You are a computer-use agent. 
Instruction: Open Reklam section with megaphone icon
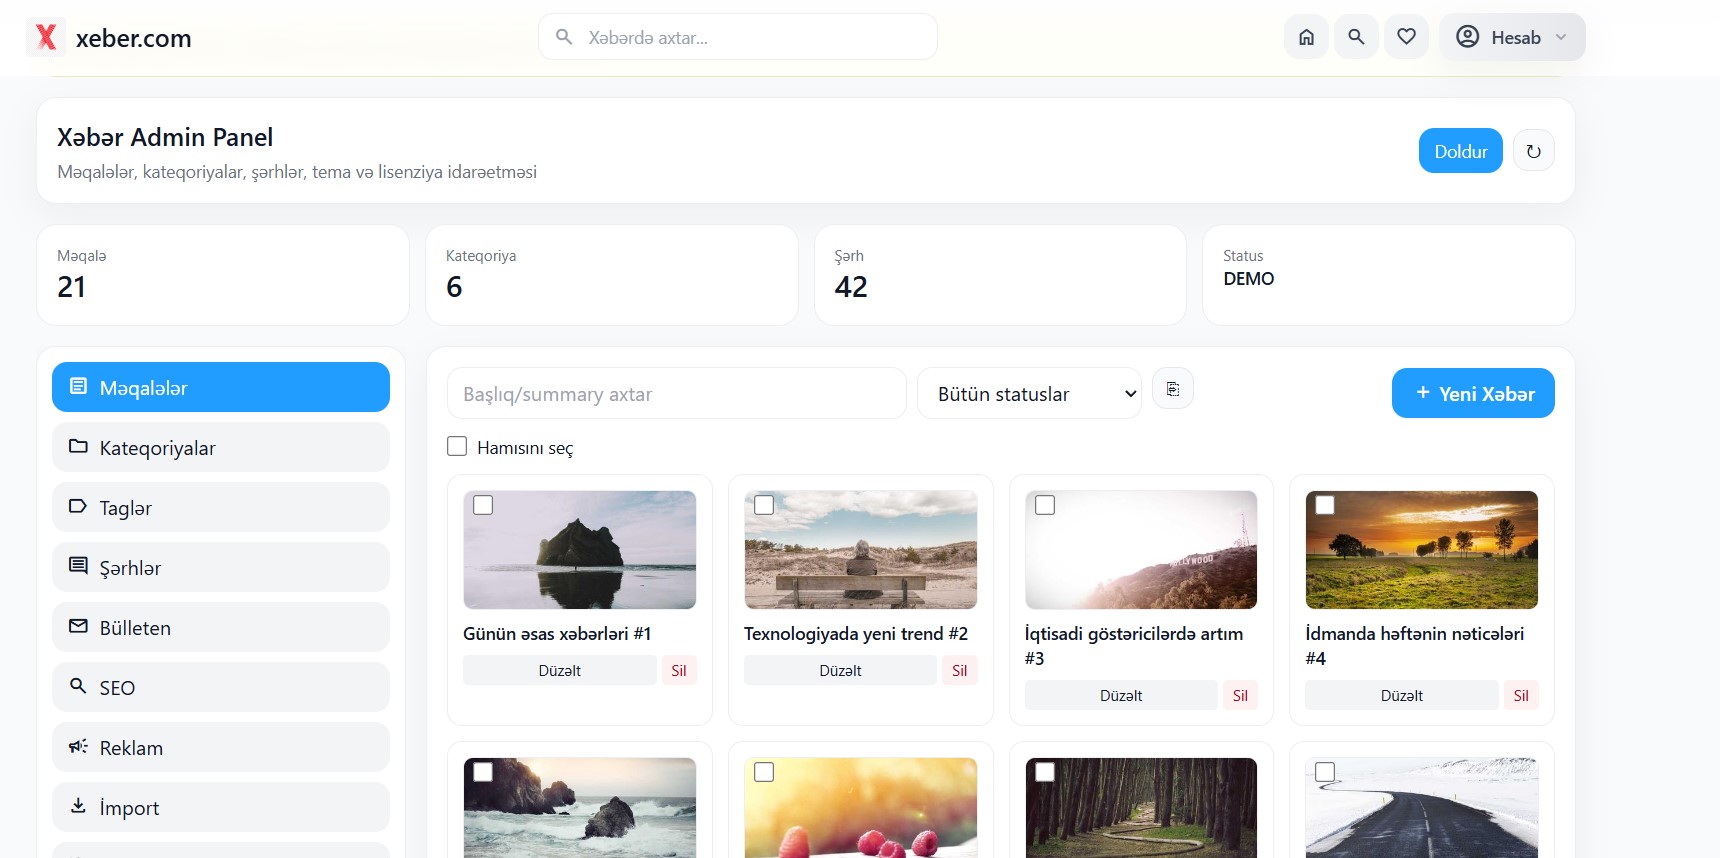pos(221,747)
